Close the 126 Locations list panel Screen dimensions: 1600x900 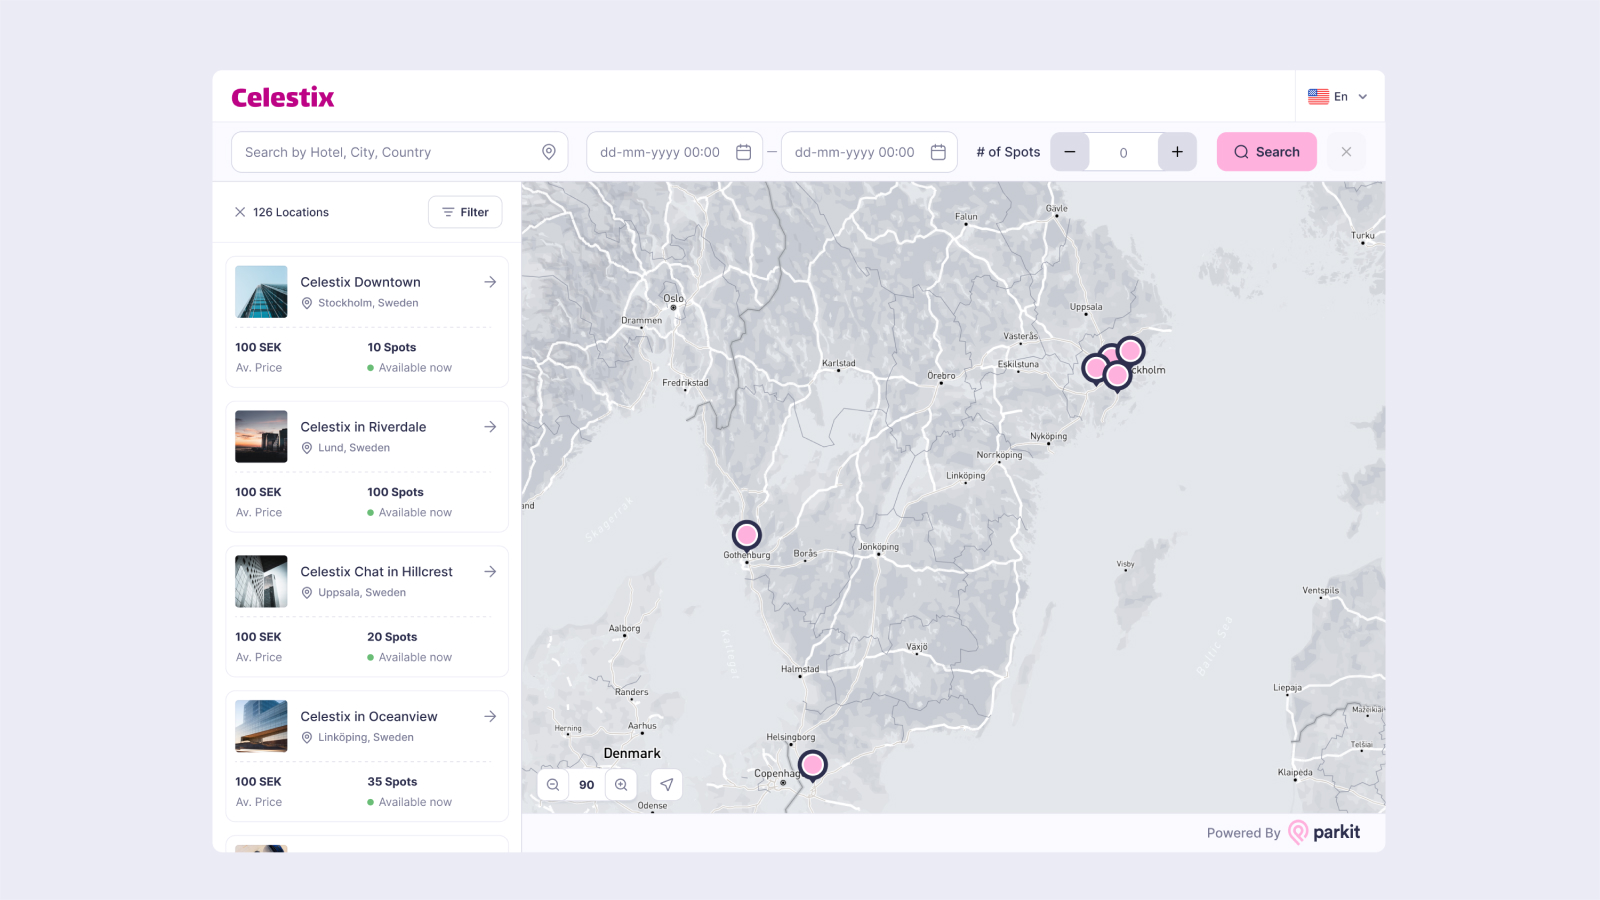(x=240, y=212)
